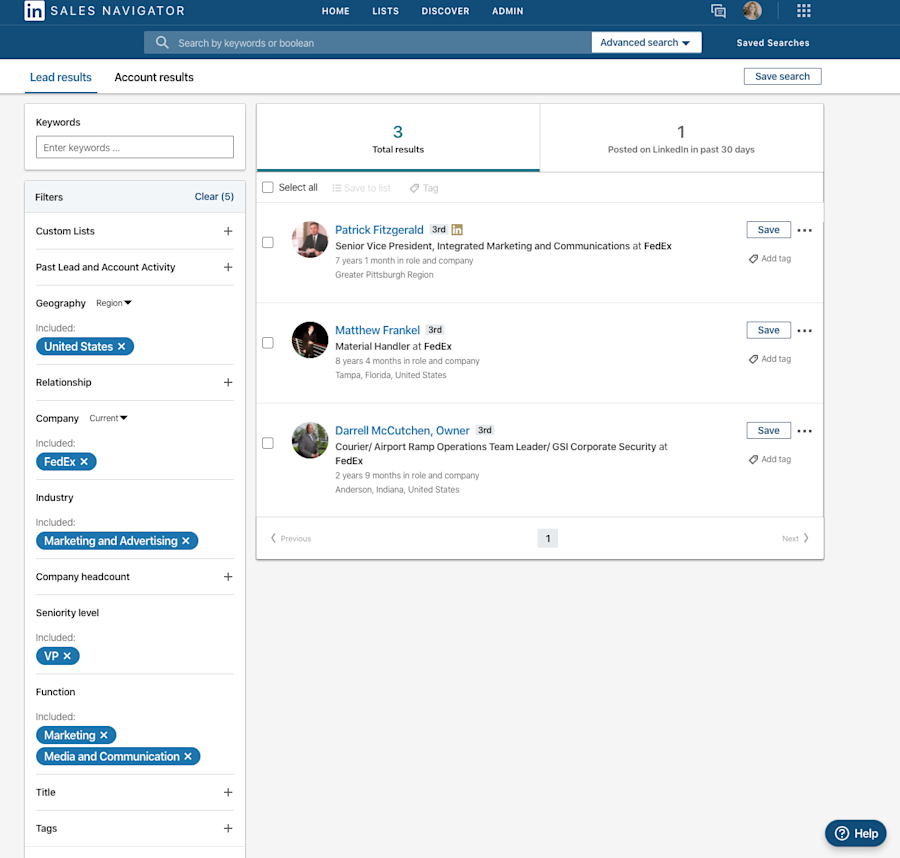900x858 pixels.
Task: Select Matthew Frankel's checkbox
Action: coord(267,343)
